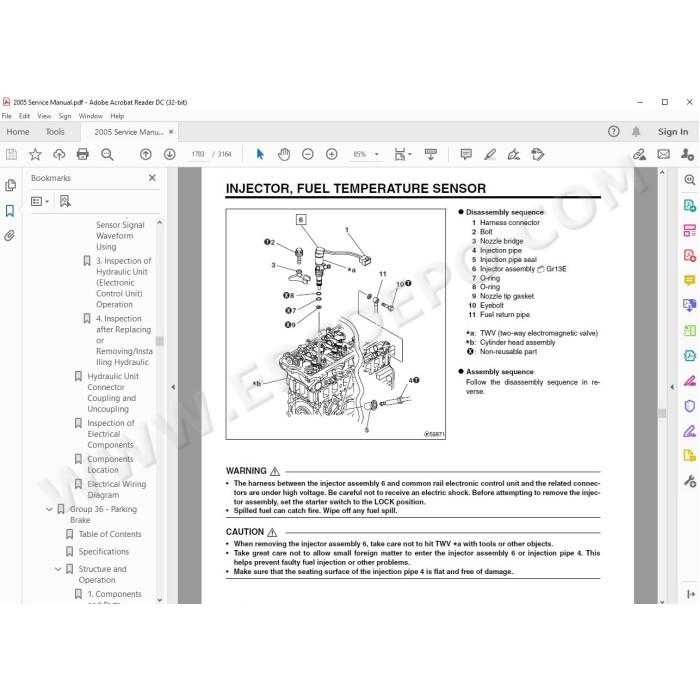Image resolution: width=700 pixels, height=700 pixels.
Task: Click find current bookmark icon
Action: (65, 201)
